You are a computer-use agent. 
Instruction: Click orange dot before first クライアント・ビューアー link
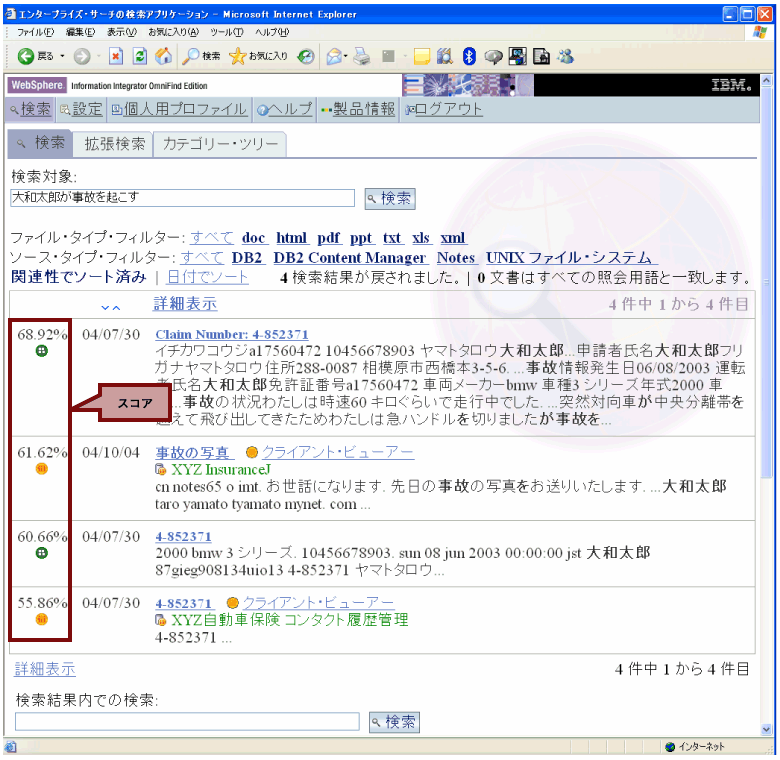coord(252,452)
